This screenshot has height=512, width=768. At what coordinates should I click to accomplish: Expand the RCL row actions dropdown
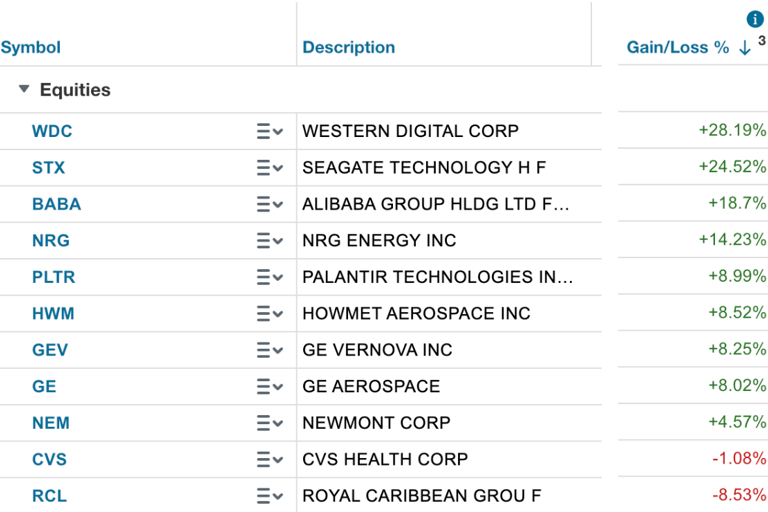269,496
